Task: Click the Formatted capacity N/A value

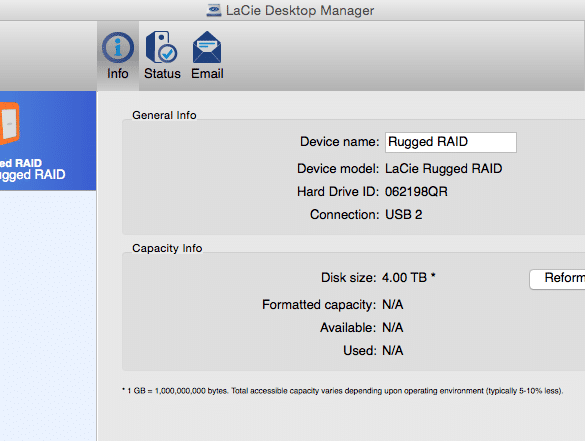Action: (x=392, y=304)
